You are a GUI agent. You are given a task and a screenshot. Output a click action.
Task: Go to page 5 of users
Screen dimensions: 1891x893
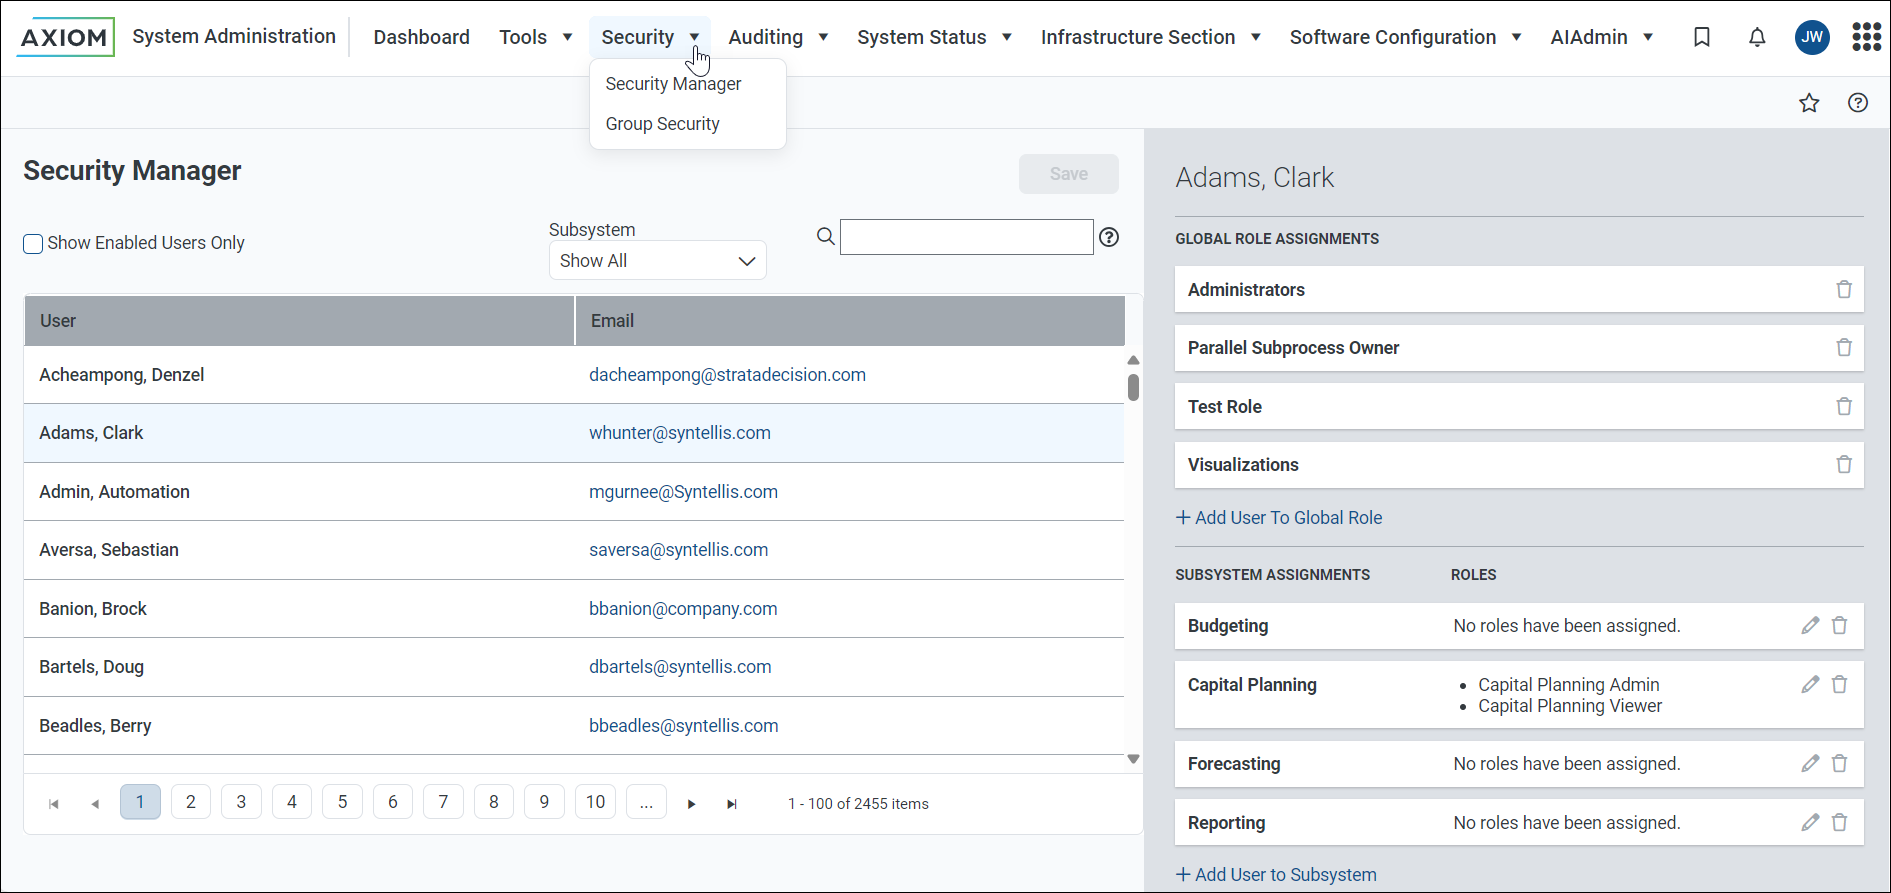click(x=342, y=802)
